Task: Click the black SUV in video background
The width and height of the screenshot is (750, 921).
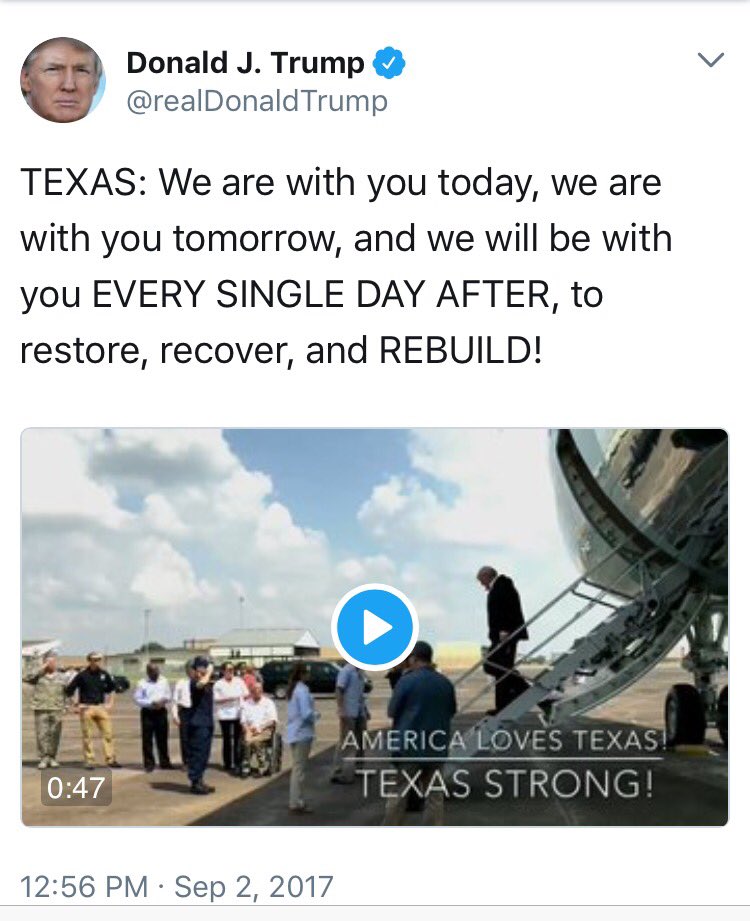Action: (300, 678)
